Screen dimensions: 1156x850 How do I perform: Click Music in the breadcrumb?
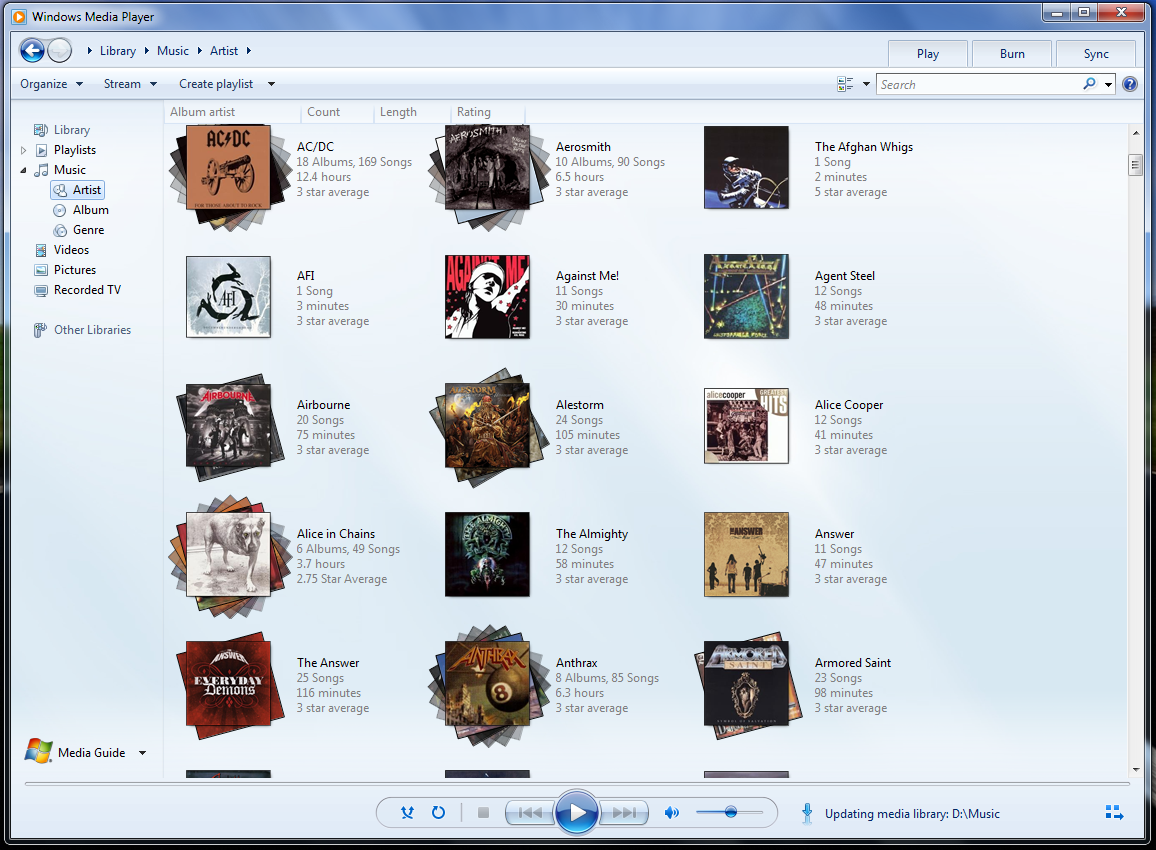pos(173,51)
